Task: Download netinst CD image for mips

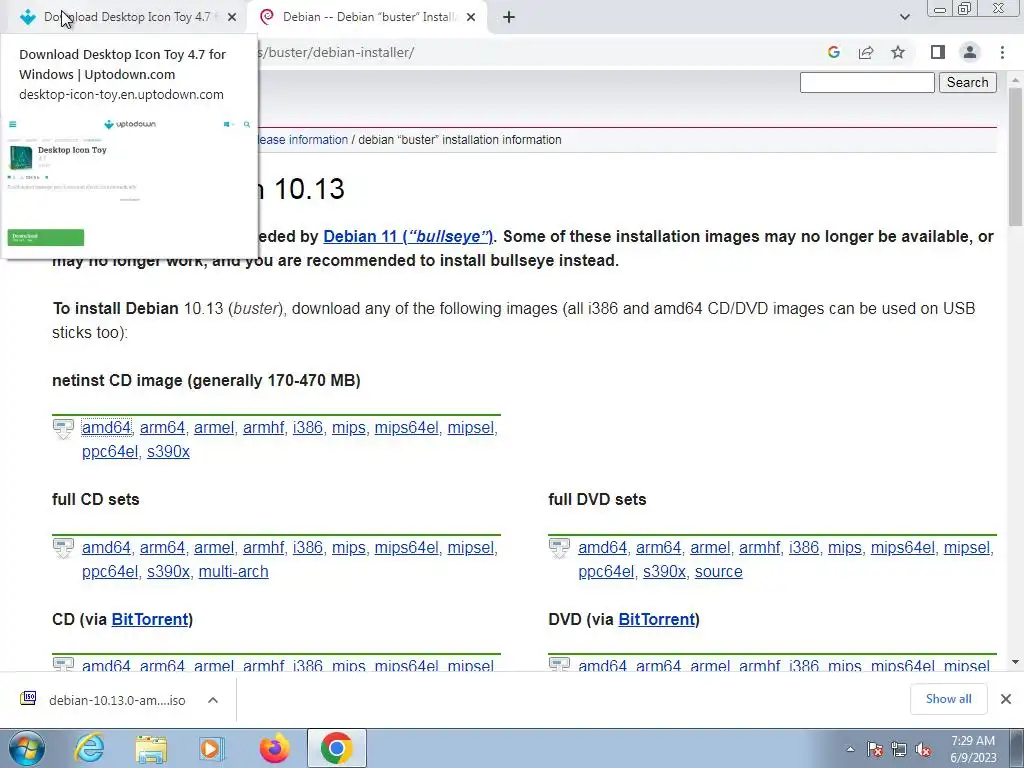Action: tap(349, 428)
